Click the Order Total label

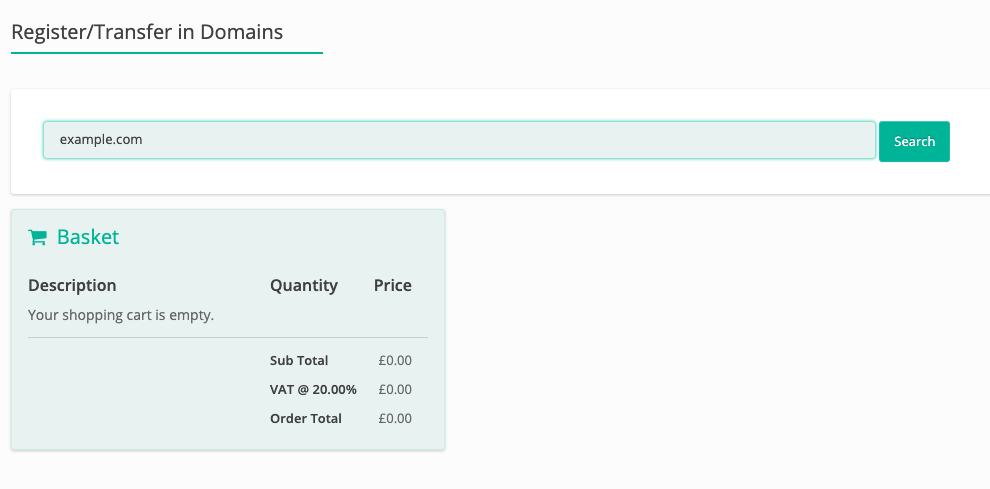[x=306, y=418]
